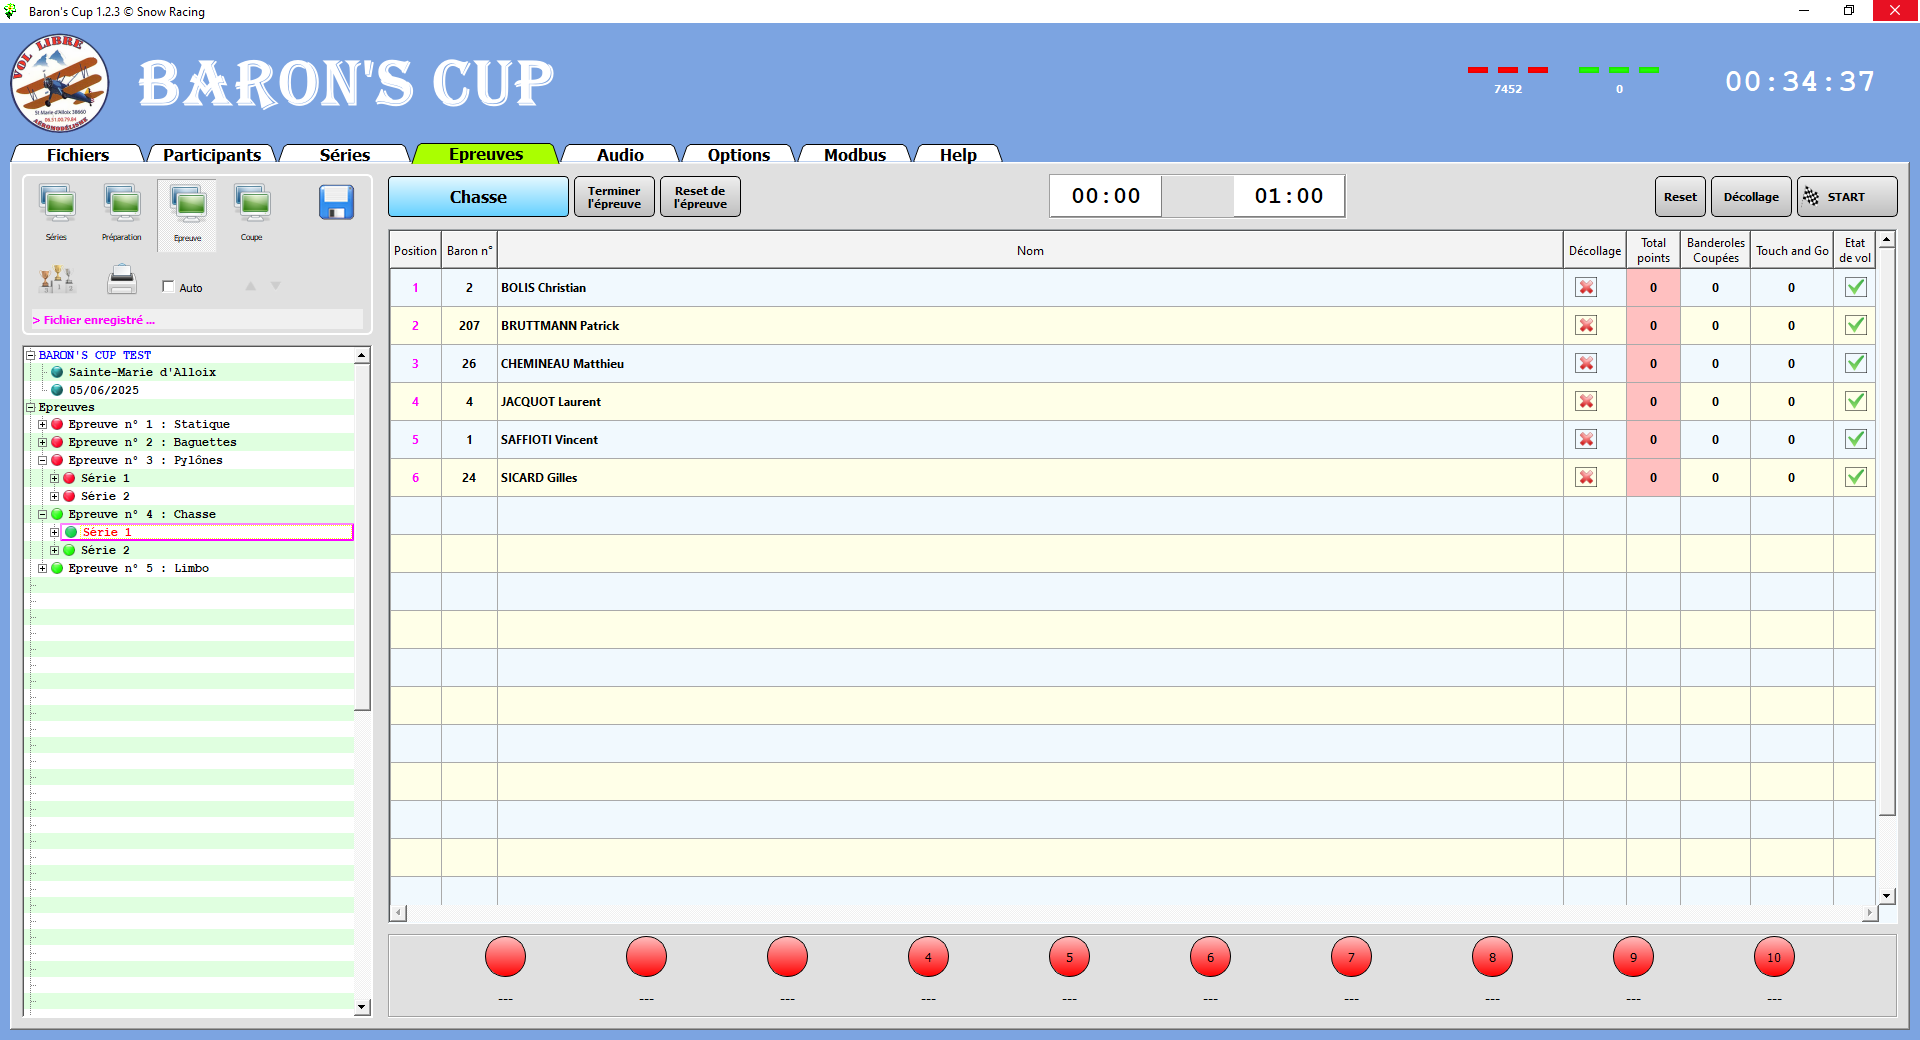Toggle Etat de vol for JACQUOT Laurent
Screen dimensions: 1920x1040
1856,401
